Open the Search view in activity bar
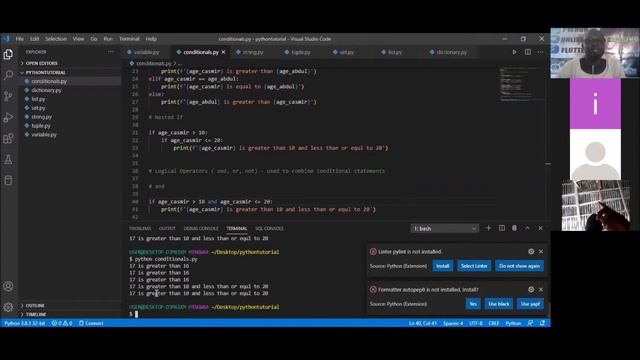This screenshot has height=360, width=640. pos(8,75)
